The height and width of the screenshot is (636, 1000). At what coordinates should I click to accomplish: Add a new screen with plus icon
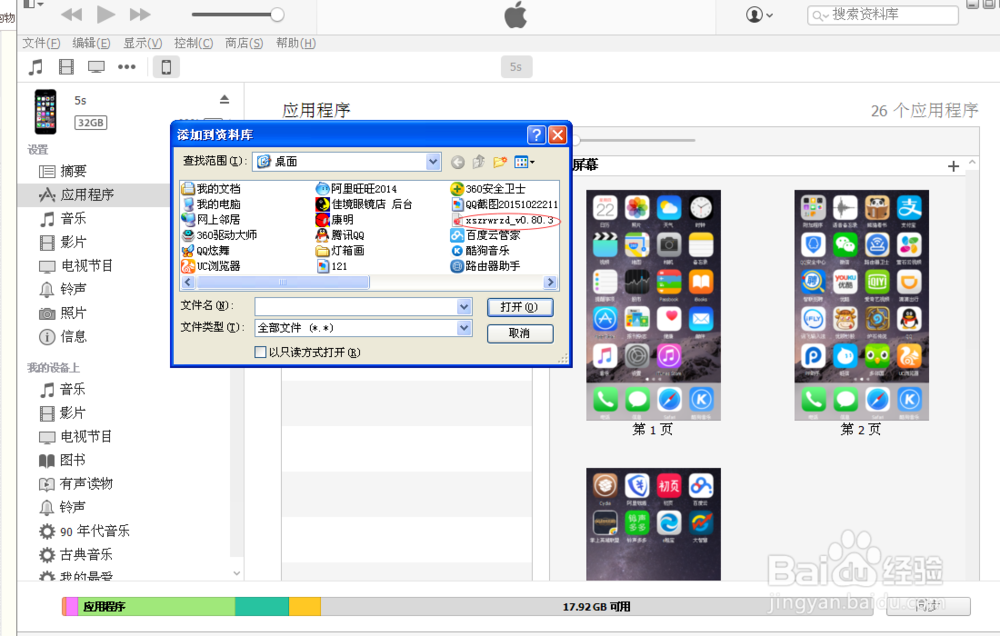953,166
